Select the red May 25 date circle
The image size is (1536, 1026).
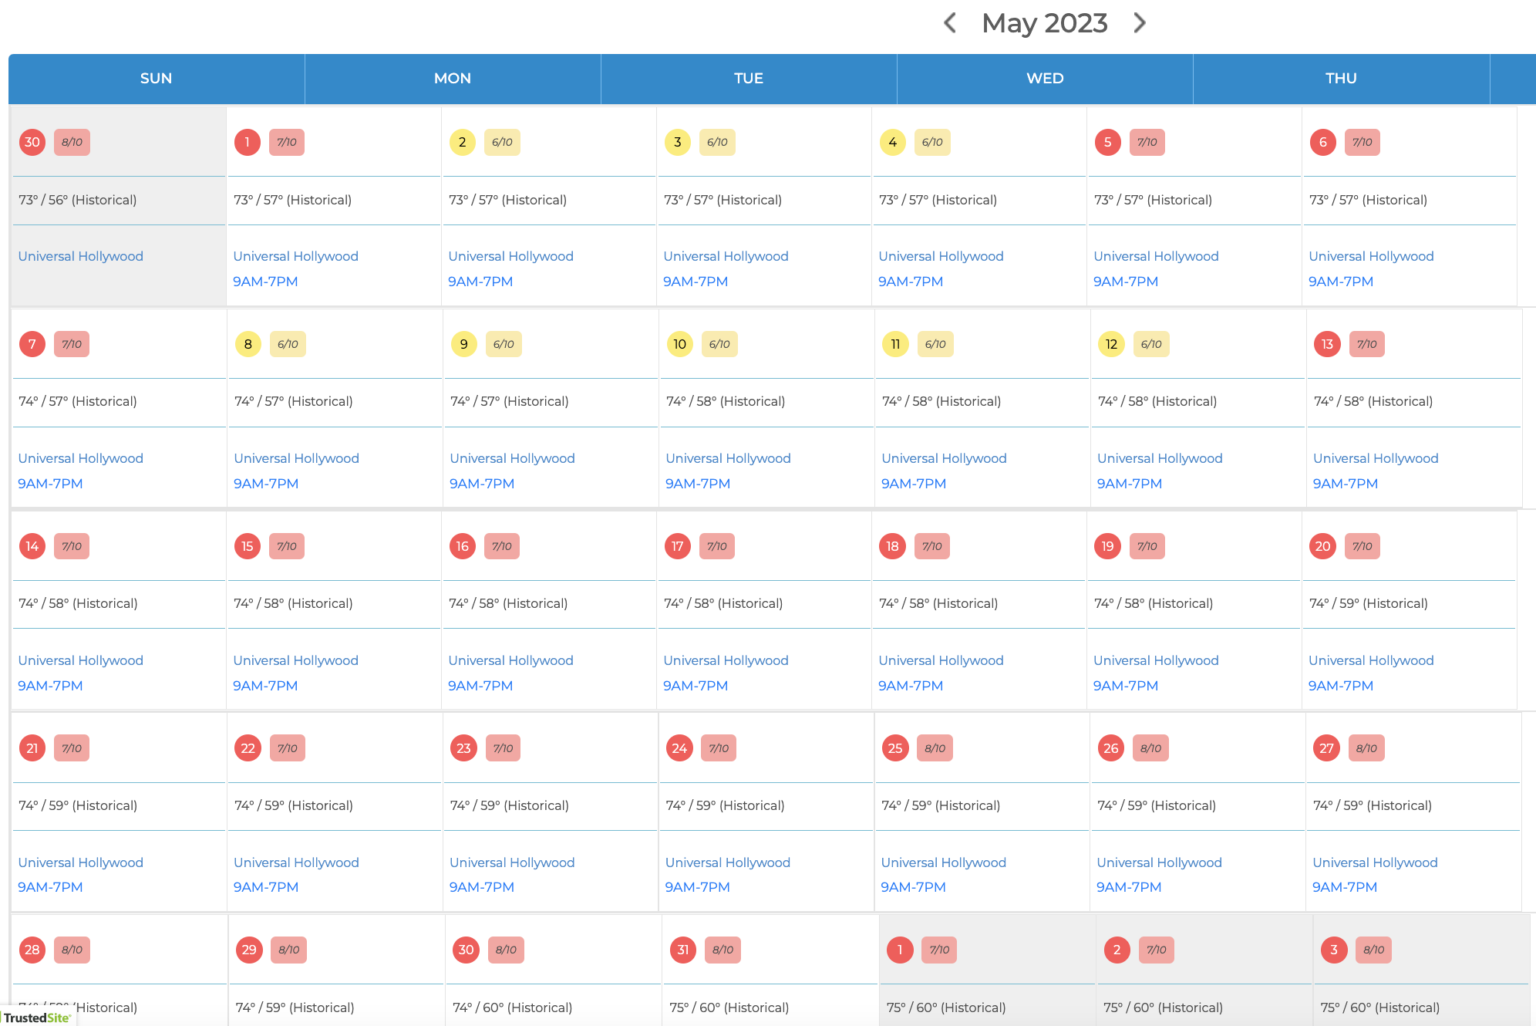895,748
